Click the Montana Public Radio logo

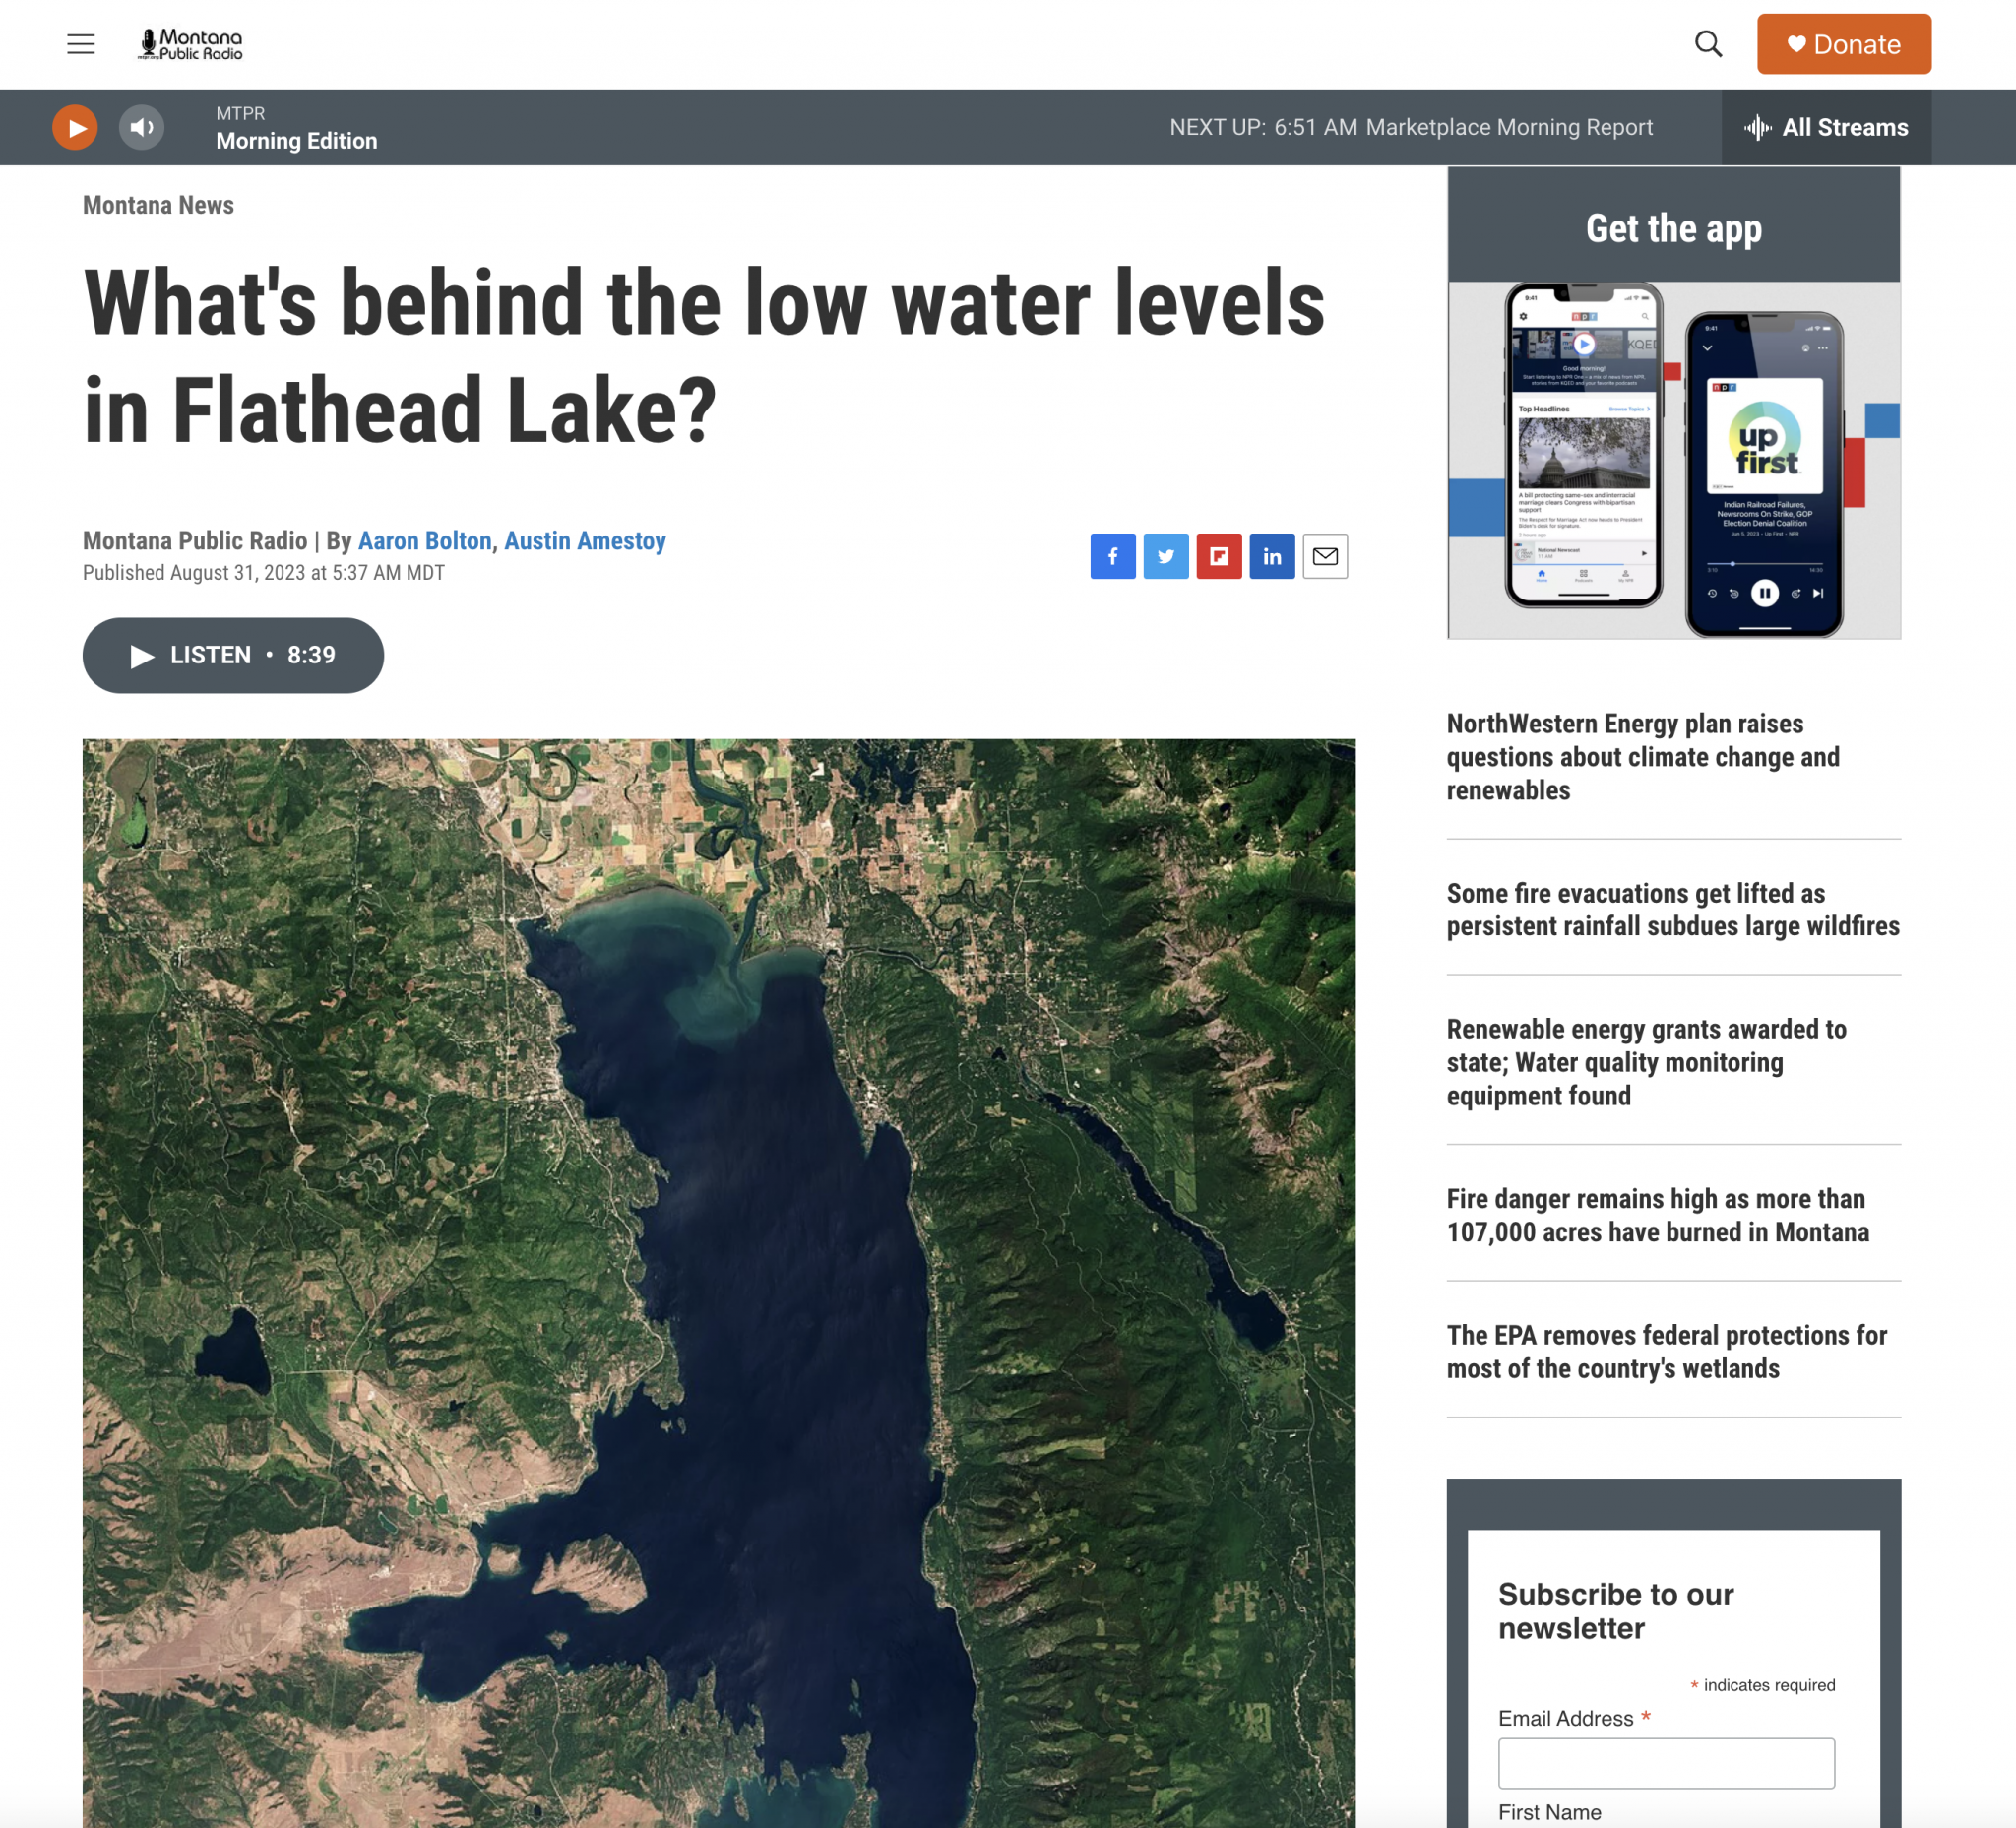click(x=190, y=44)
